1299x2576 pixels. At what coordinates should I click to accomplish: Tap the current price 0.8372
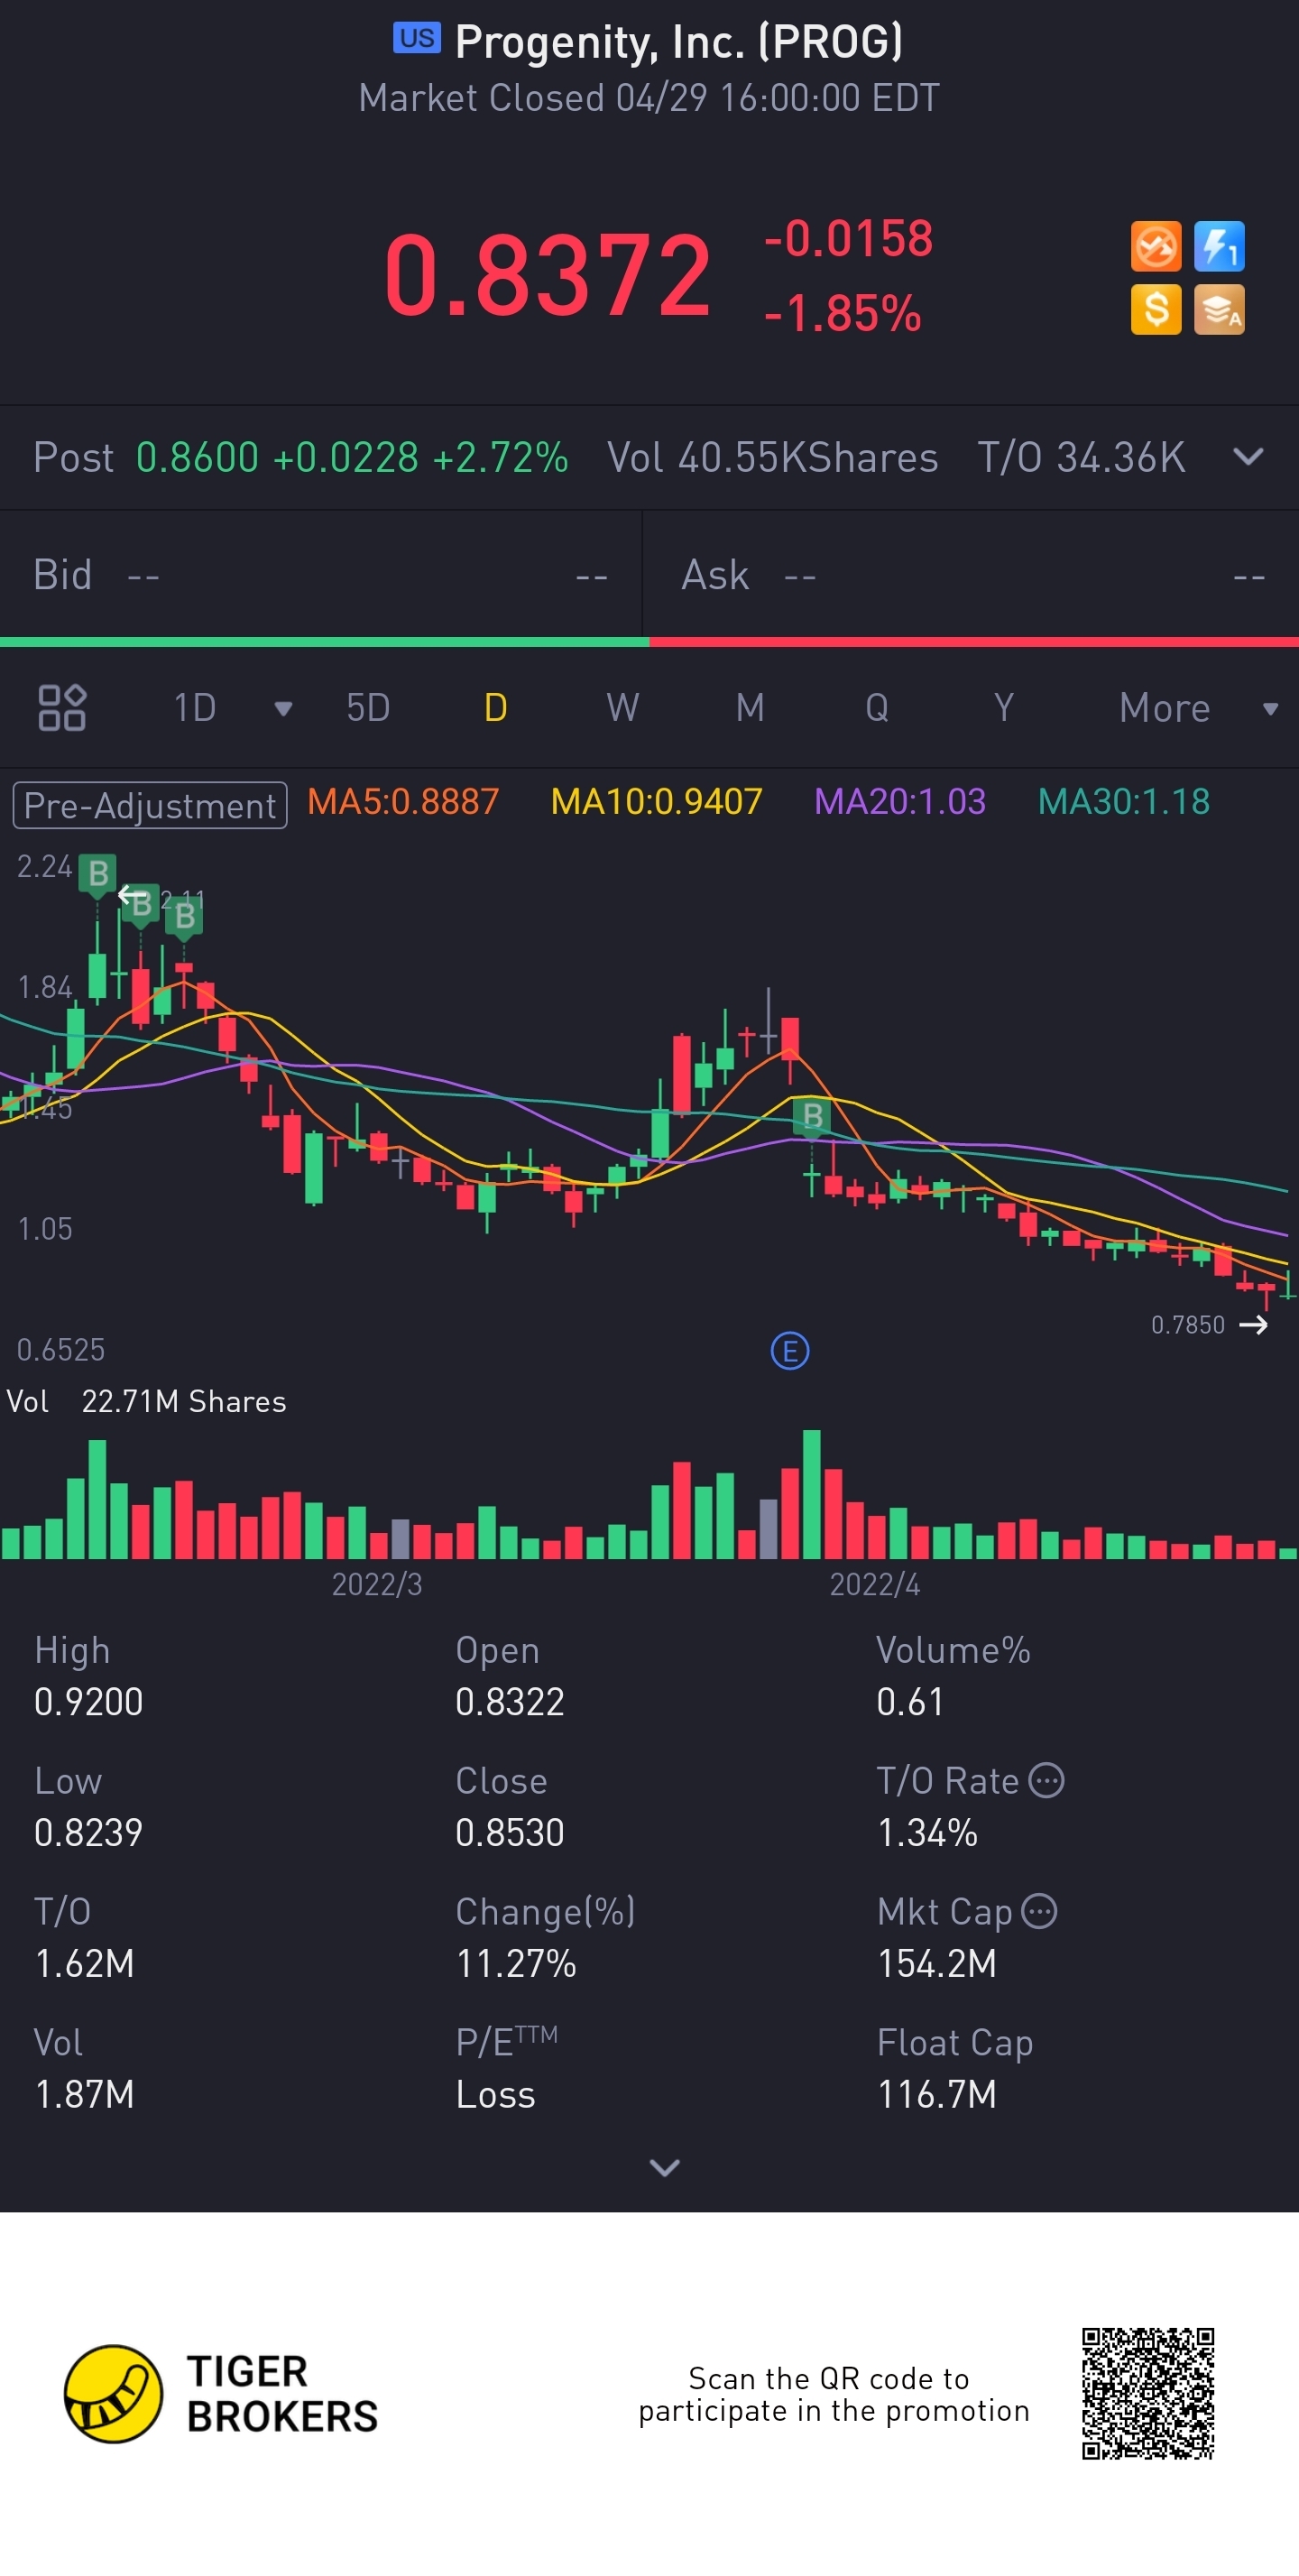point(547,275)
